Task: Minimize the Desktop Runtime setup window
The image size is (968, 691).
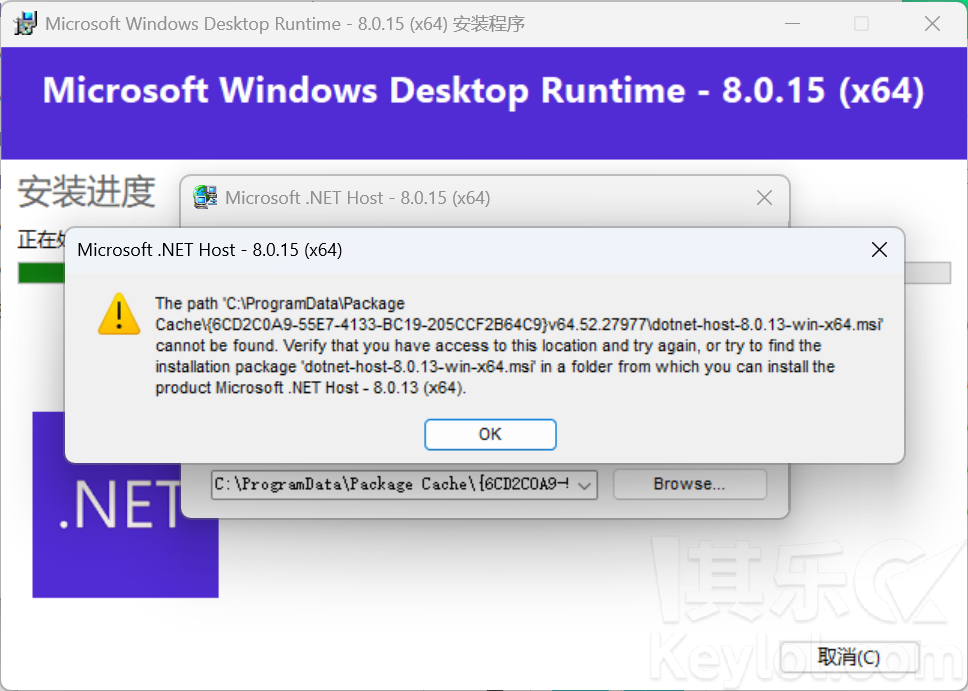Action: (x=793, y=23)
